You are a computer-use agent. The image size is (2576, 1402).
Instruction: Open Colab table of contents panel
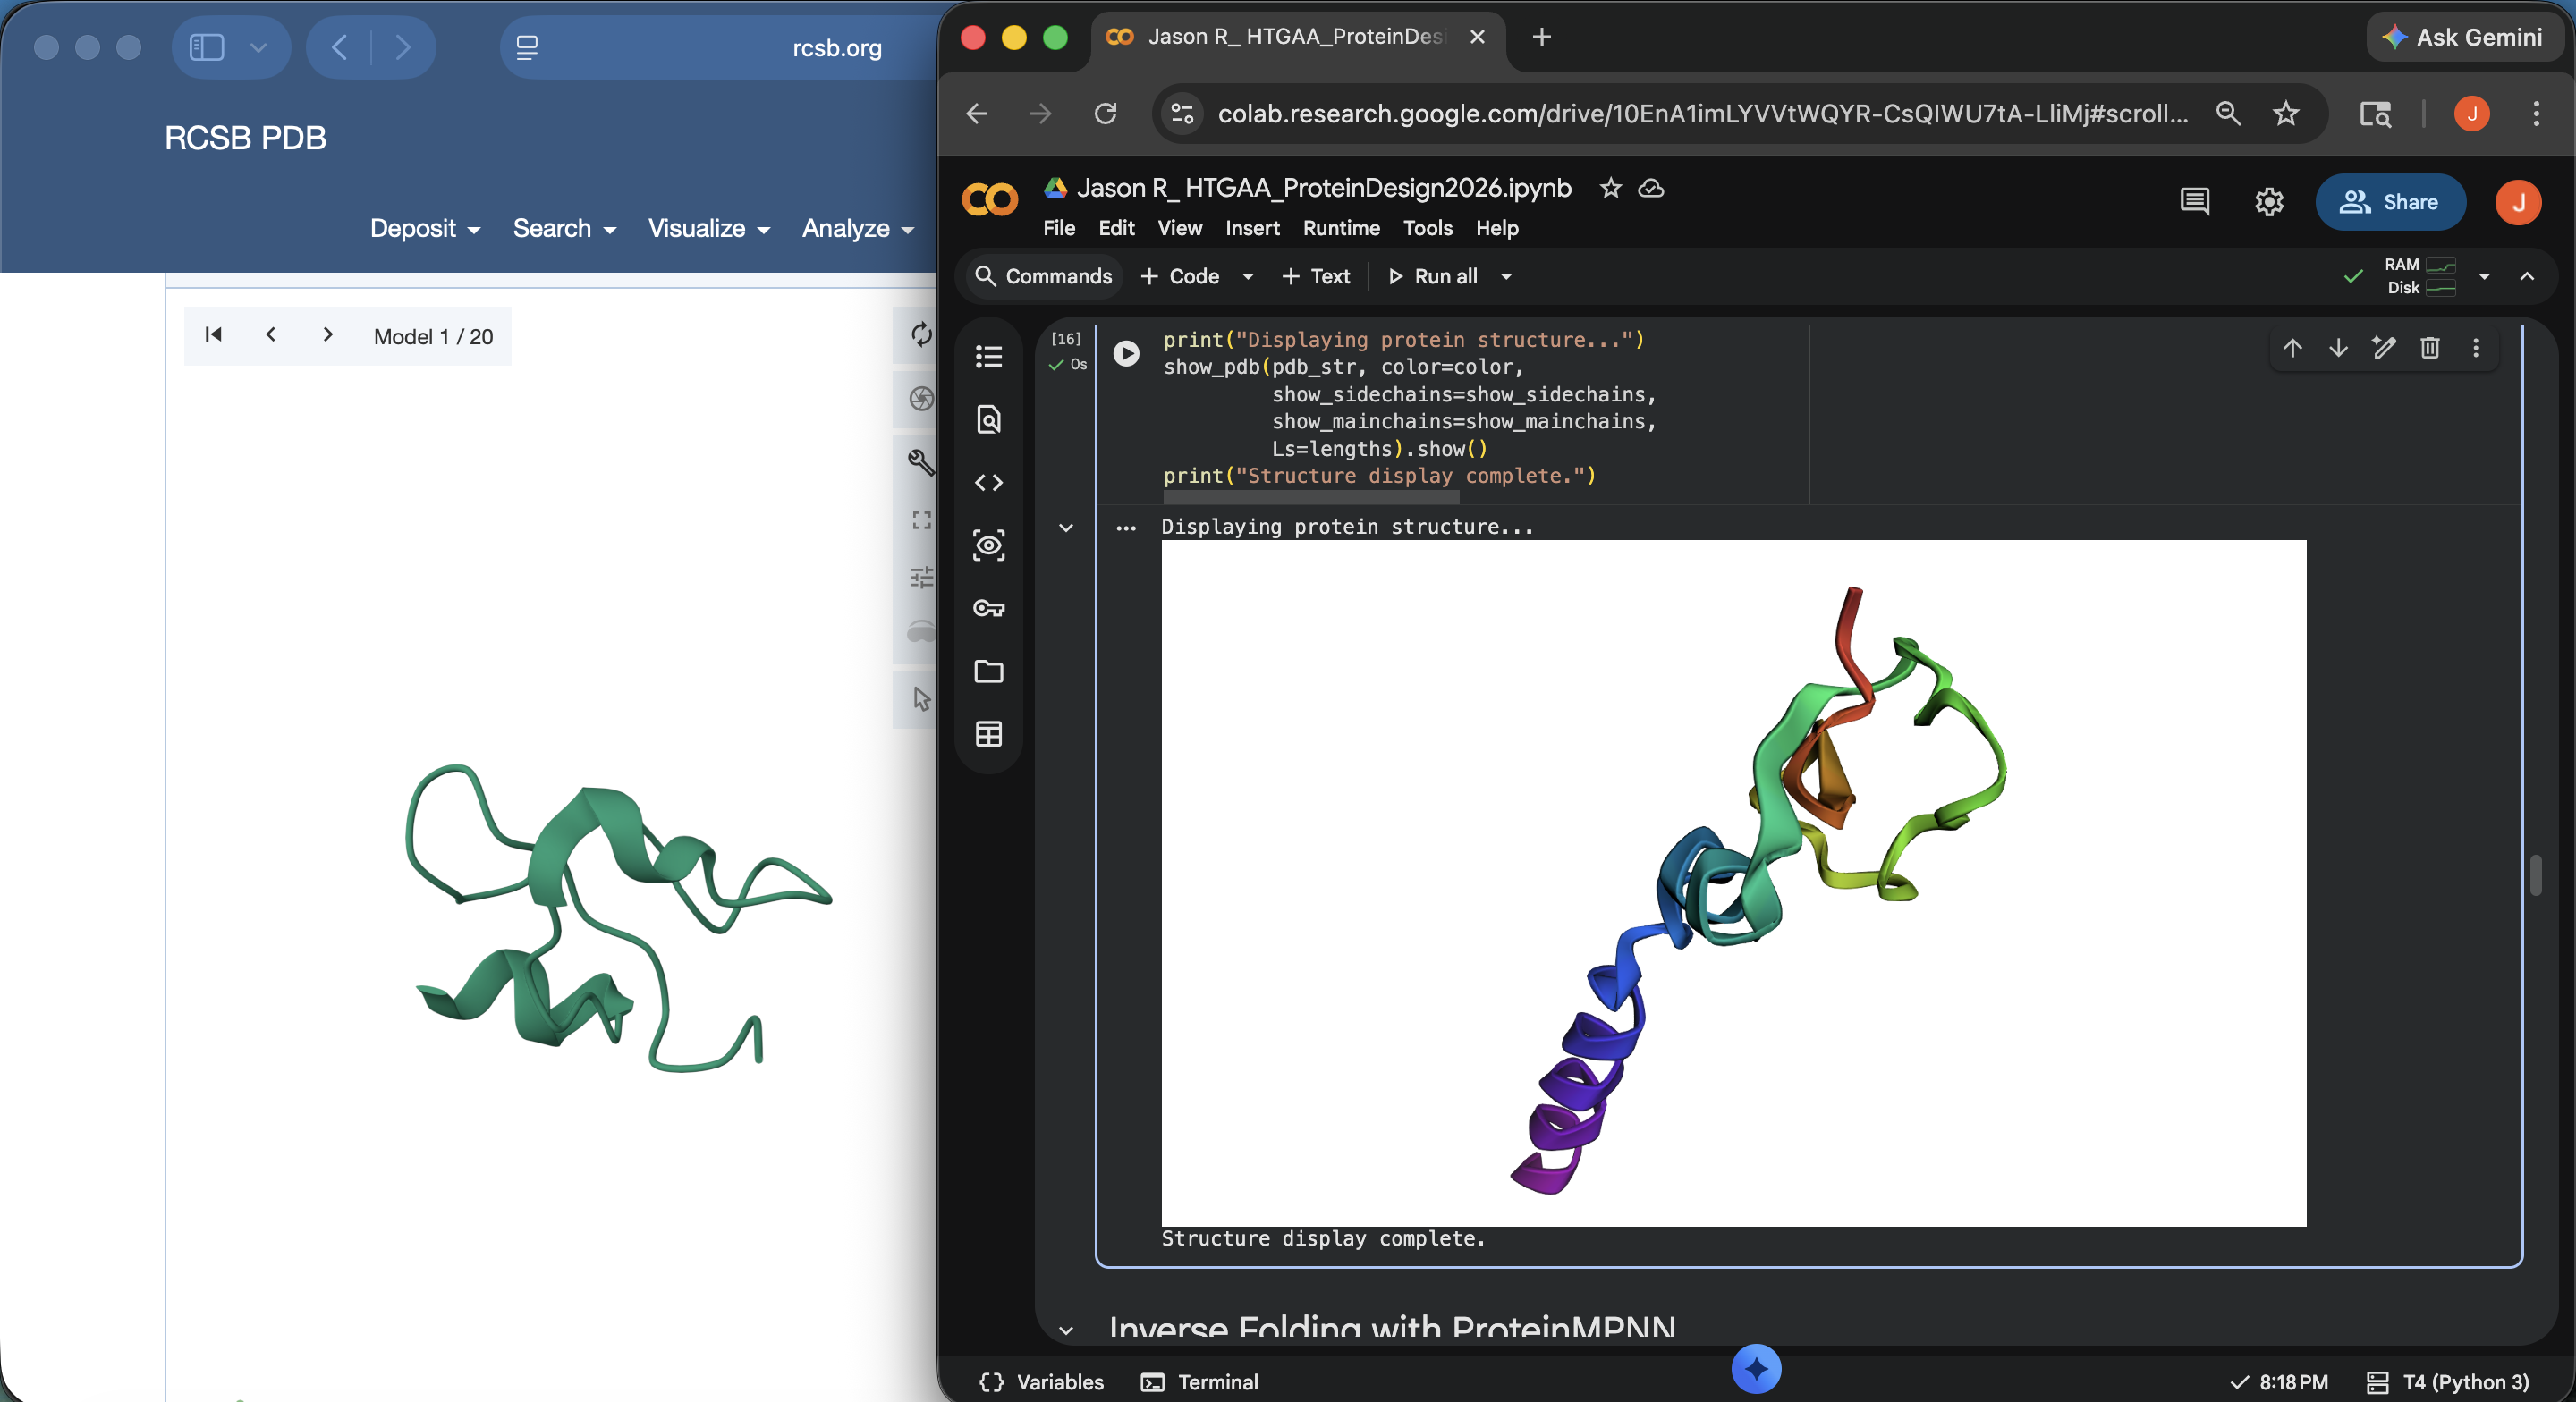[x=988, y=356]
